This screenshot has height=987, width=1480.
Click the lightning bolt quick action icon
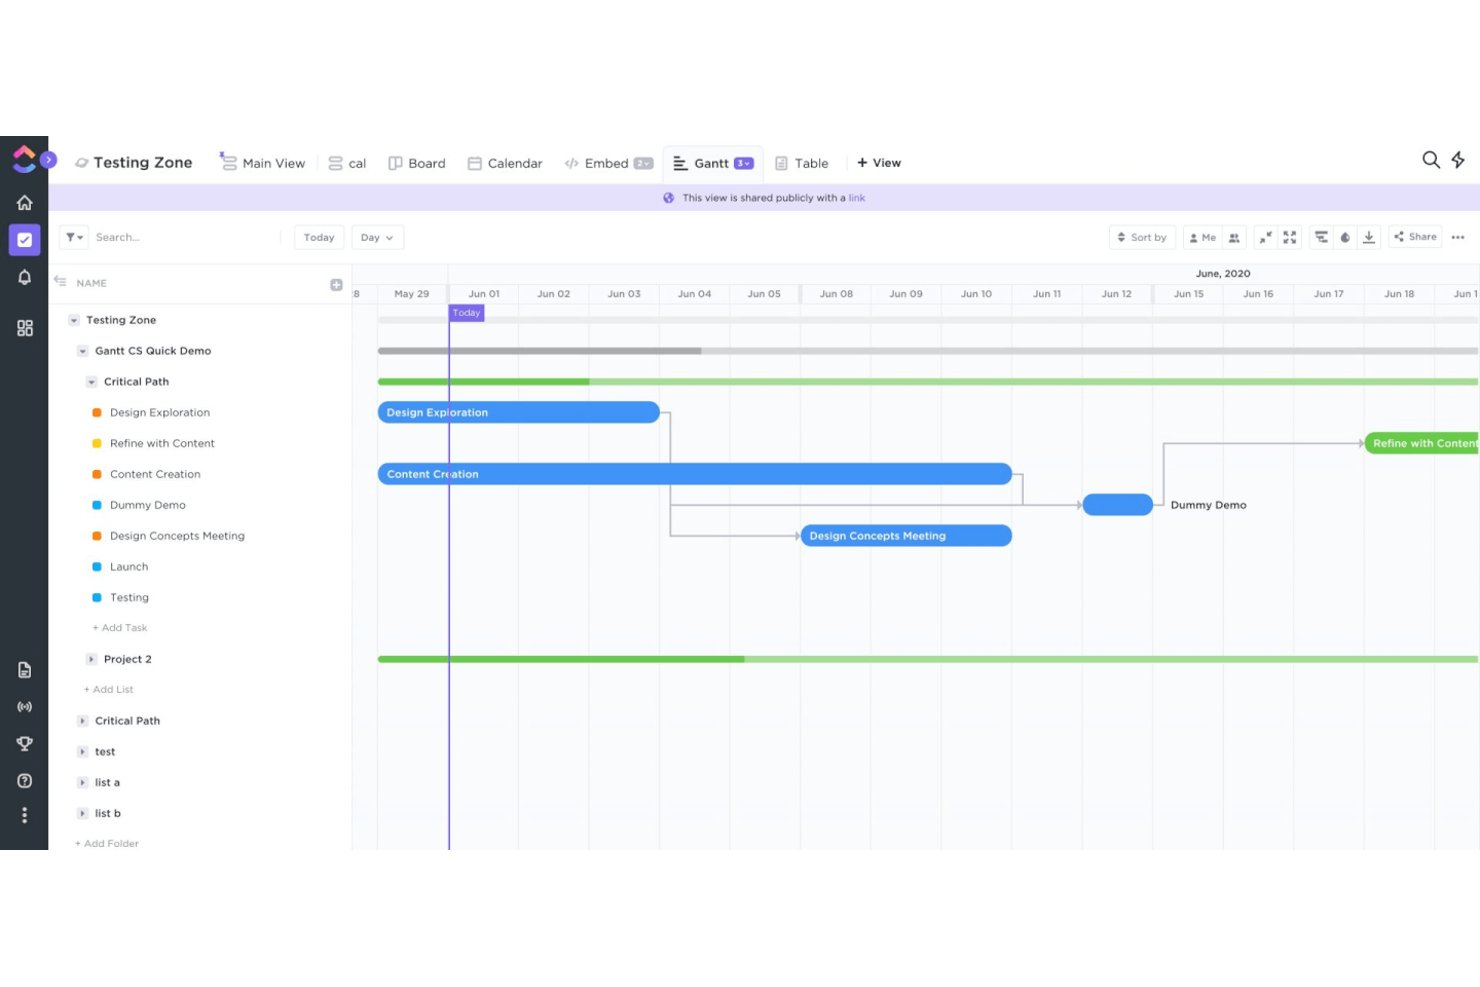tap(1458, 160)
